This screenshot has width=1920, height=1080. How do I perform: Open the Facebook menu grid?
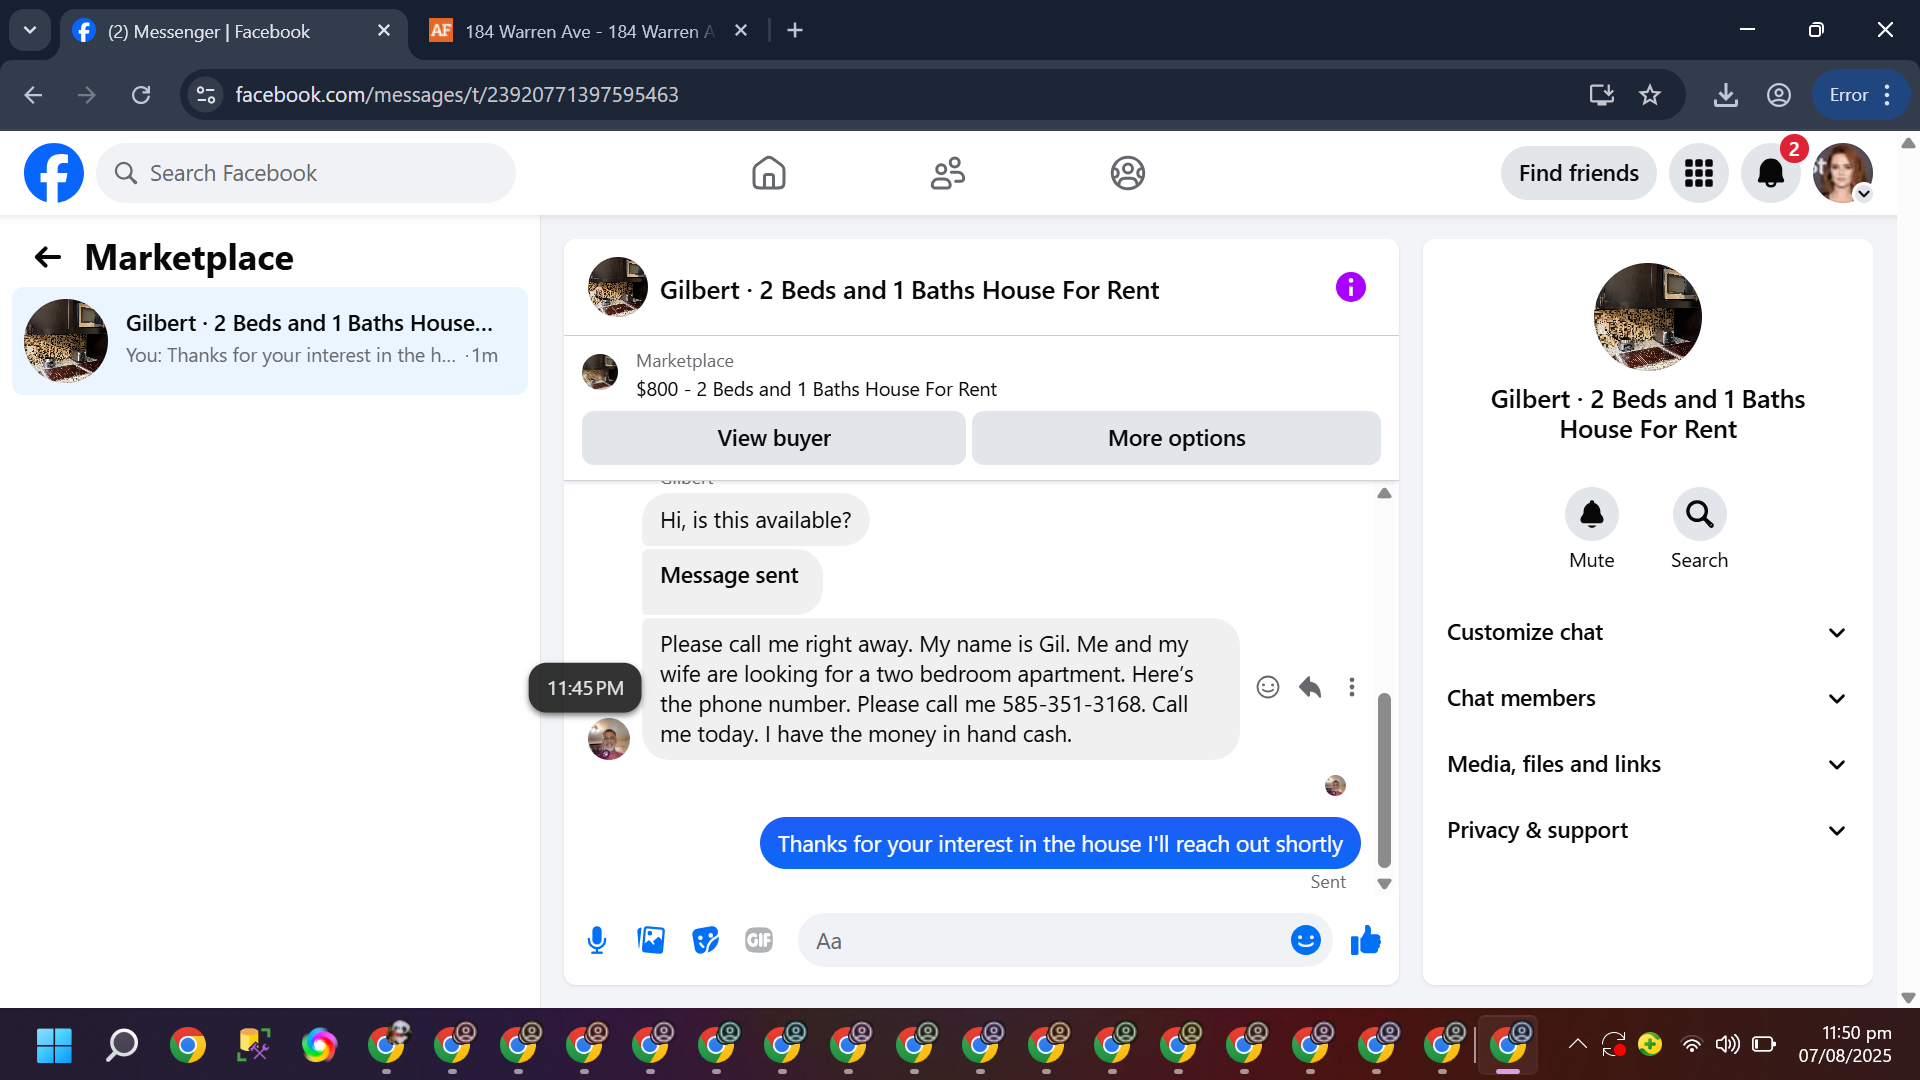tap(1698, 173)
